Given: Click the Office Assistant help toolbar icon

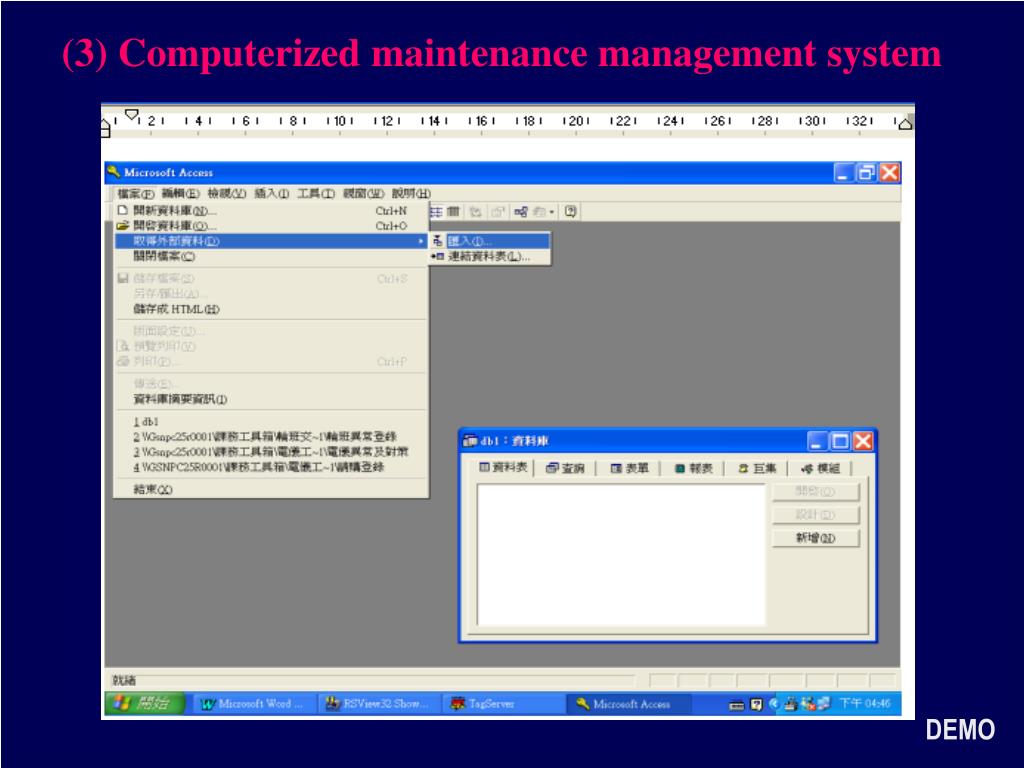Looking at the screenshot, I should [571, 212].
